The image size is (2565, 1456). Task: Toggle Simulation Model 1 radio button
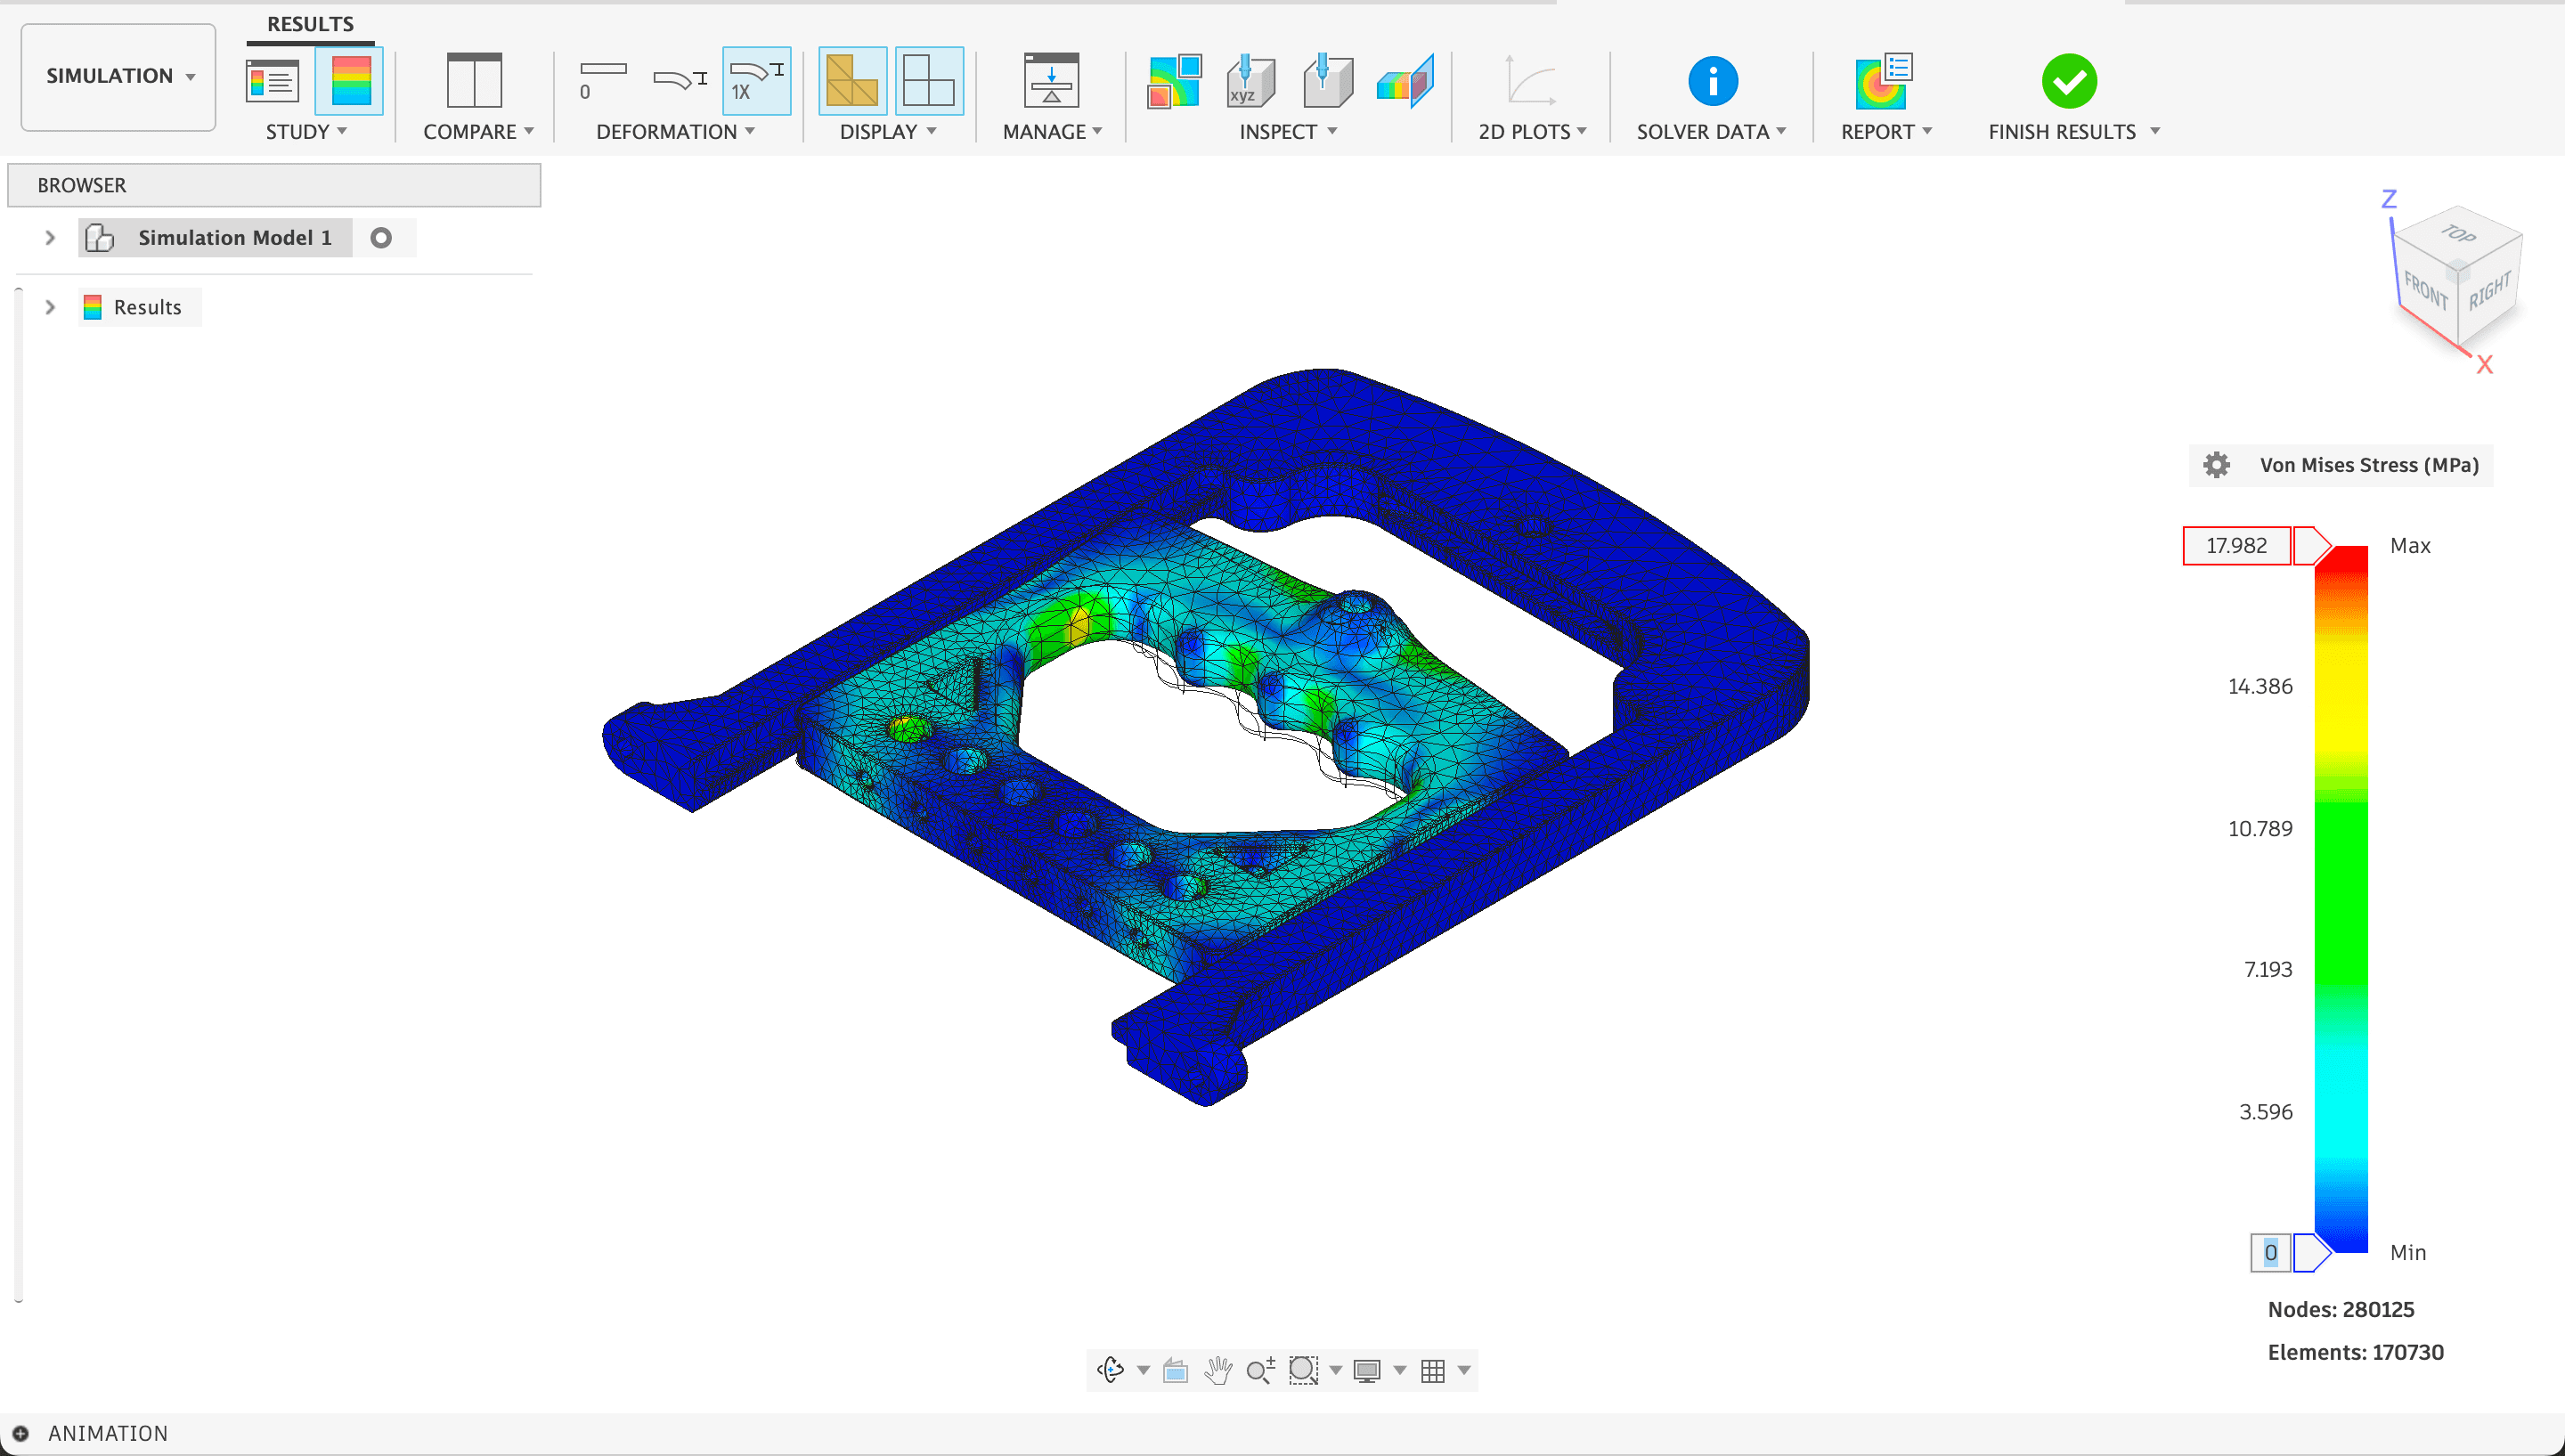[381, 238]
